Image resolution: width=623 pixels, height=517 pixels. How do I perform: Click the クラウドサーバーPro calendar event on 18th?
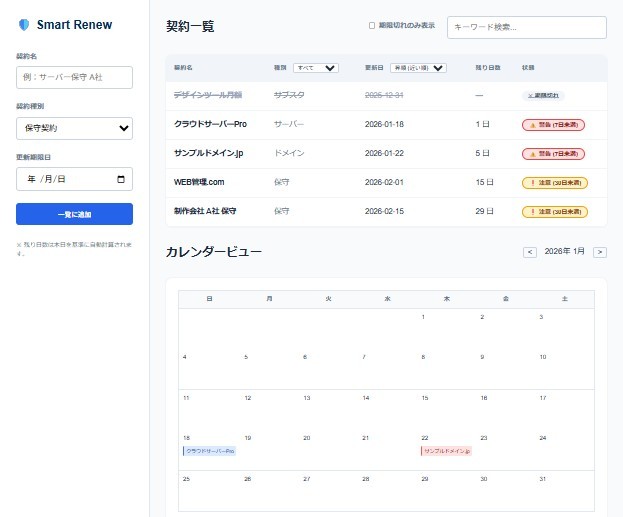click(209, 451)
